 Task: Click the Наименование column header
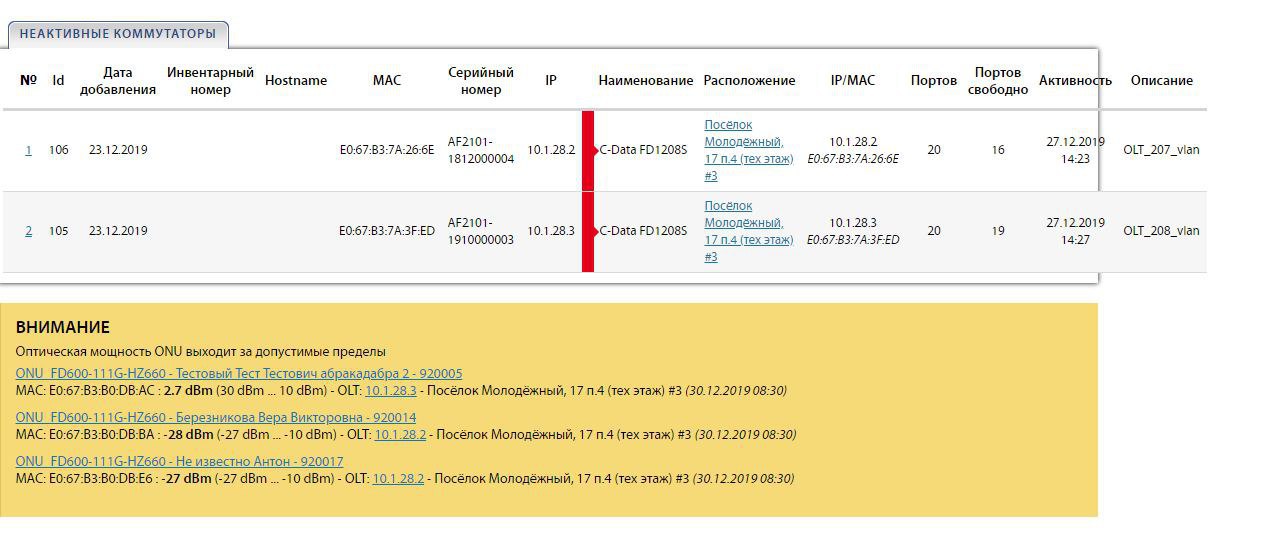(646, 80)
